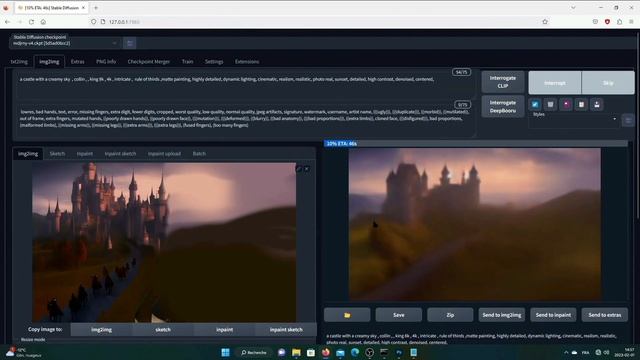The image size is (640, 360).
Task: Open the Extensions tab
Action: [247, 62]
